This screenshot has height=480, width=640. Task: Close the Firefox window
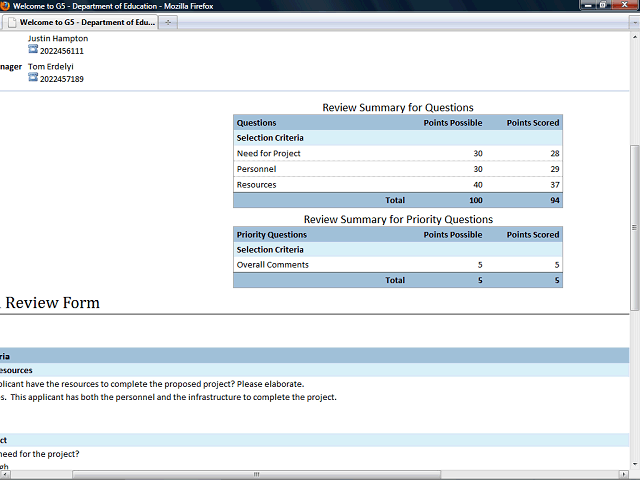(625, 5)
